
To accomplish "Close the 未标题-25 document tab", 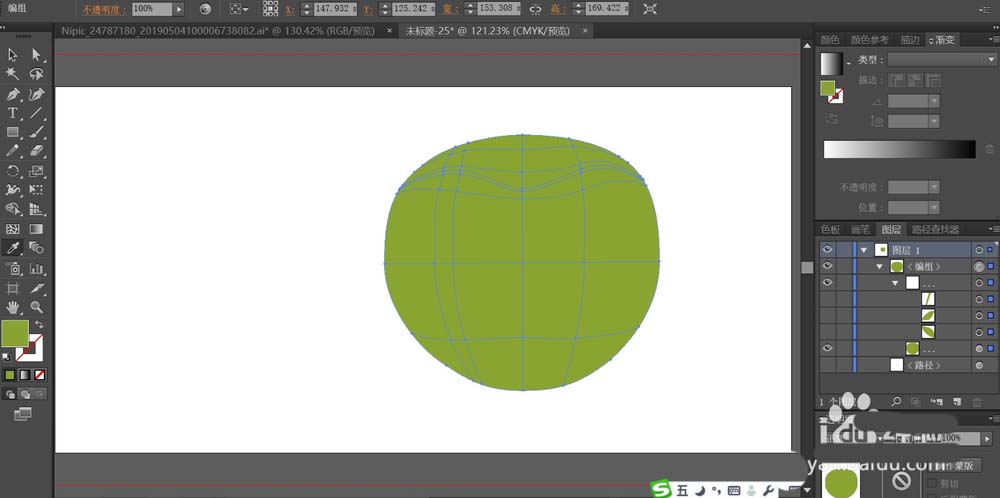I will [x=585, y=30].
